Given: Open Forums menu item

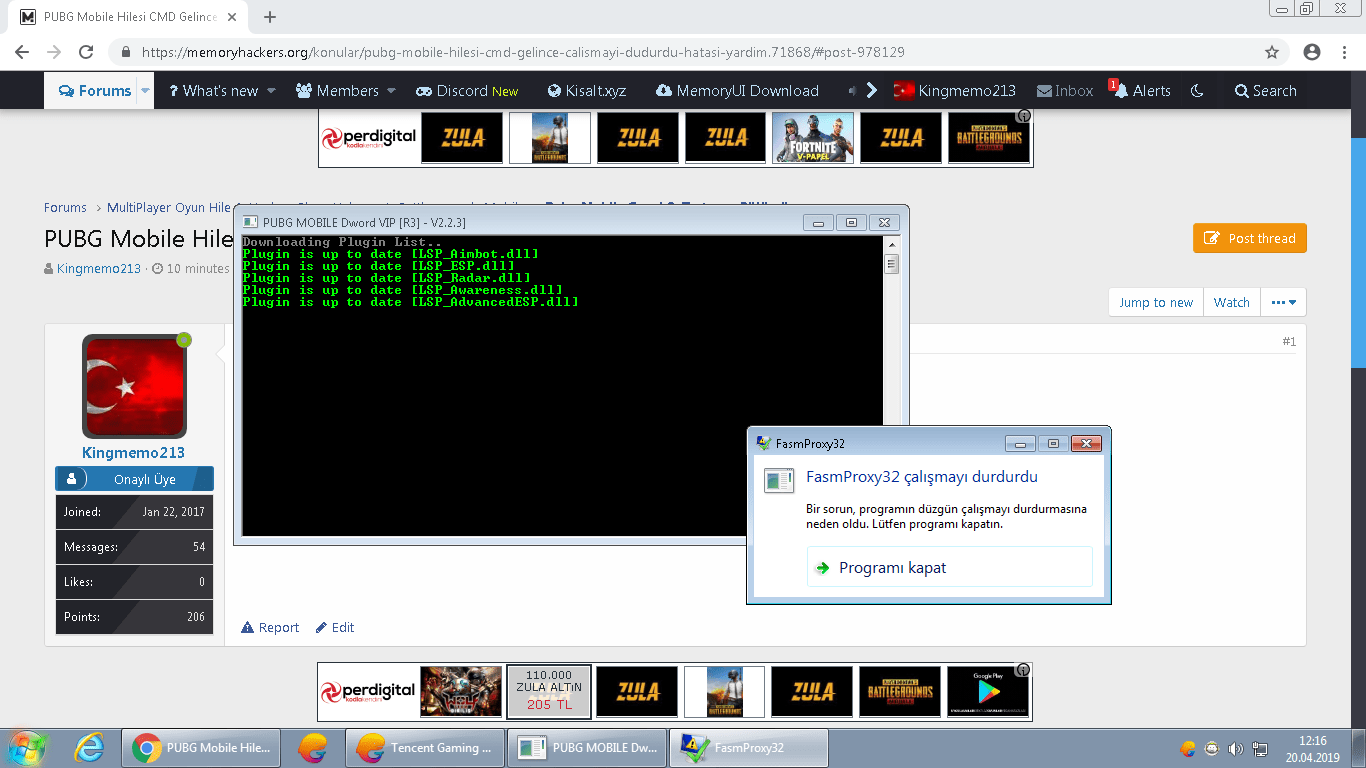Looking at the screenshot, I should tap(95, 91).
